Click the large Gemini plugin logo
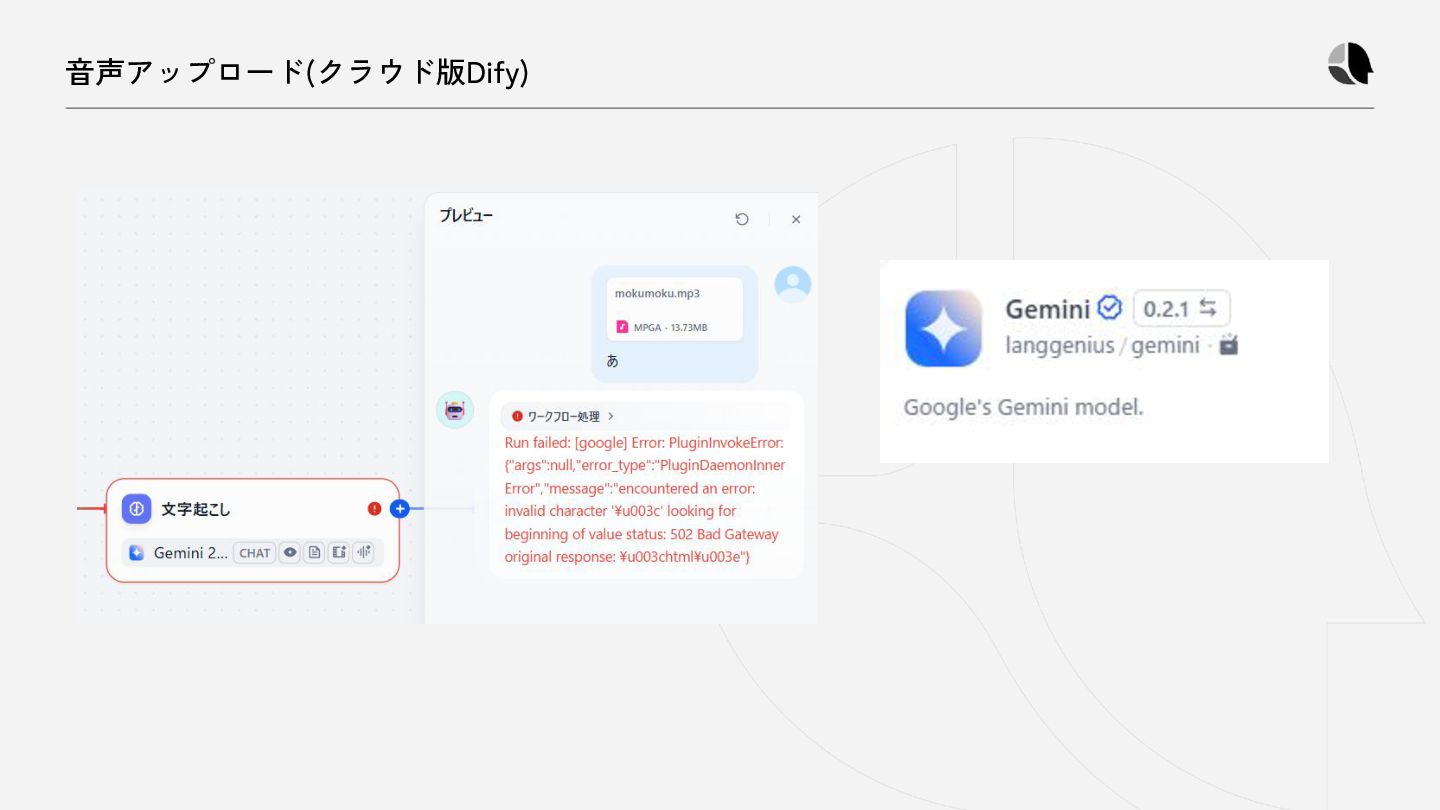This screenshot has height=810, width=1440. pyautogui.click(x=944, y=329)
